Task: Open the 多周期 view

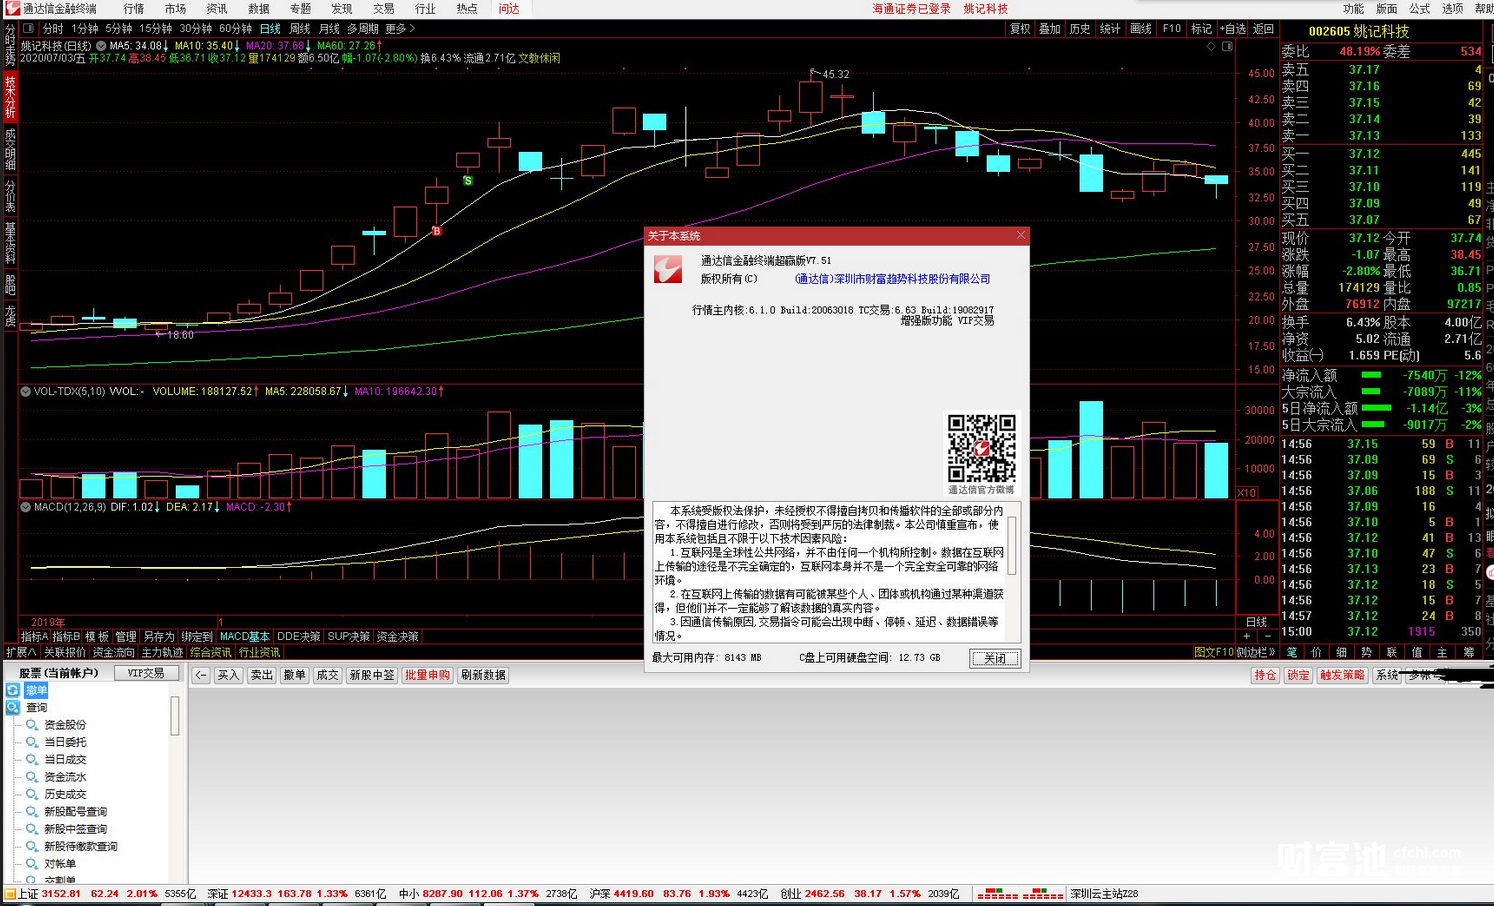Action: click(362, 29)
